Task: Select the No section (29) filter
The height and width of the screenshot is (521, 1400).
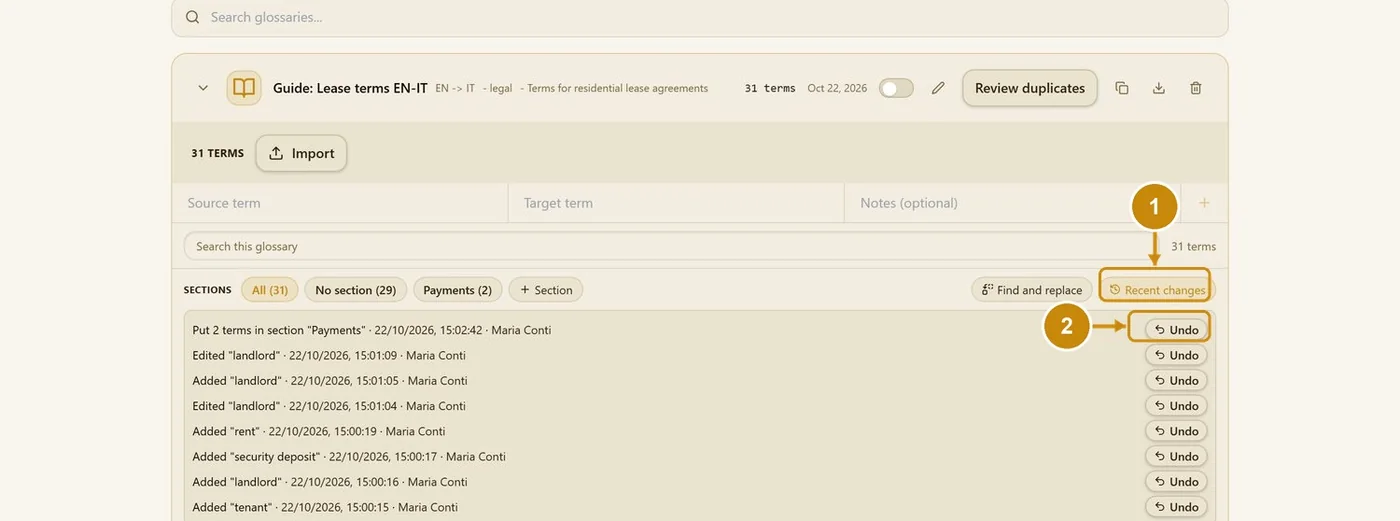Action: [355, 290]
